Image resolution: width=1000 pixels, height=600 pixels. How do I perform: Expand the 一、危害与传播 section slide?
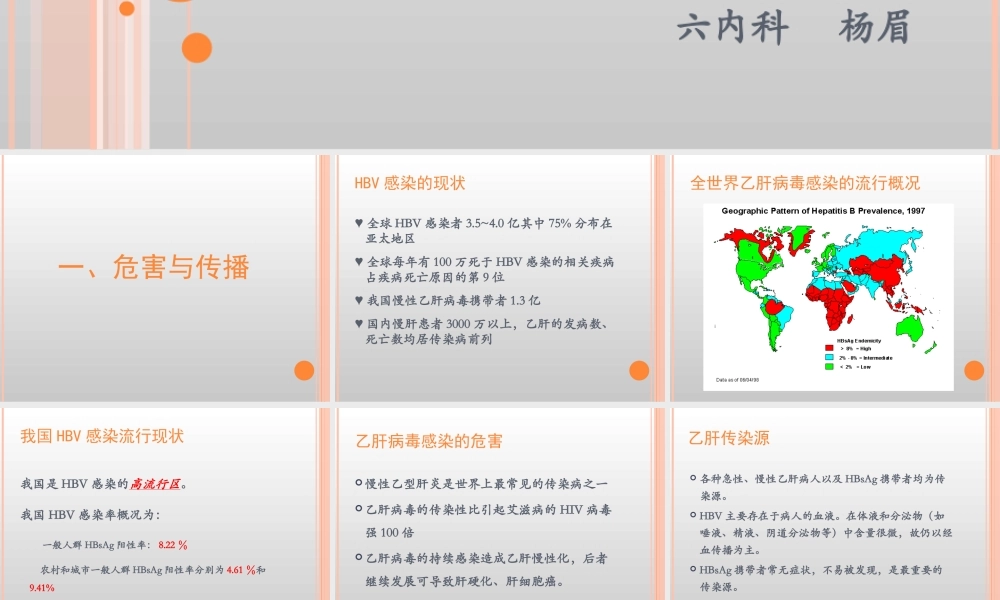157,268
